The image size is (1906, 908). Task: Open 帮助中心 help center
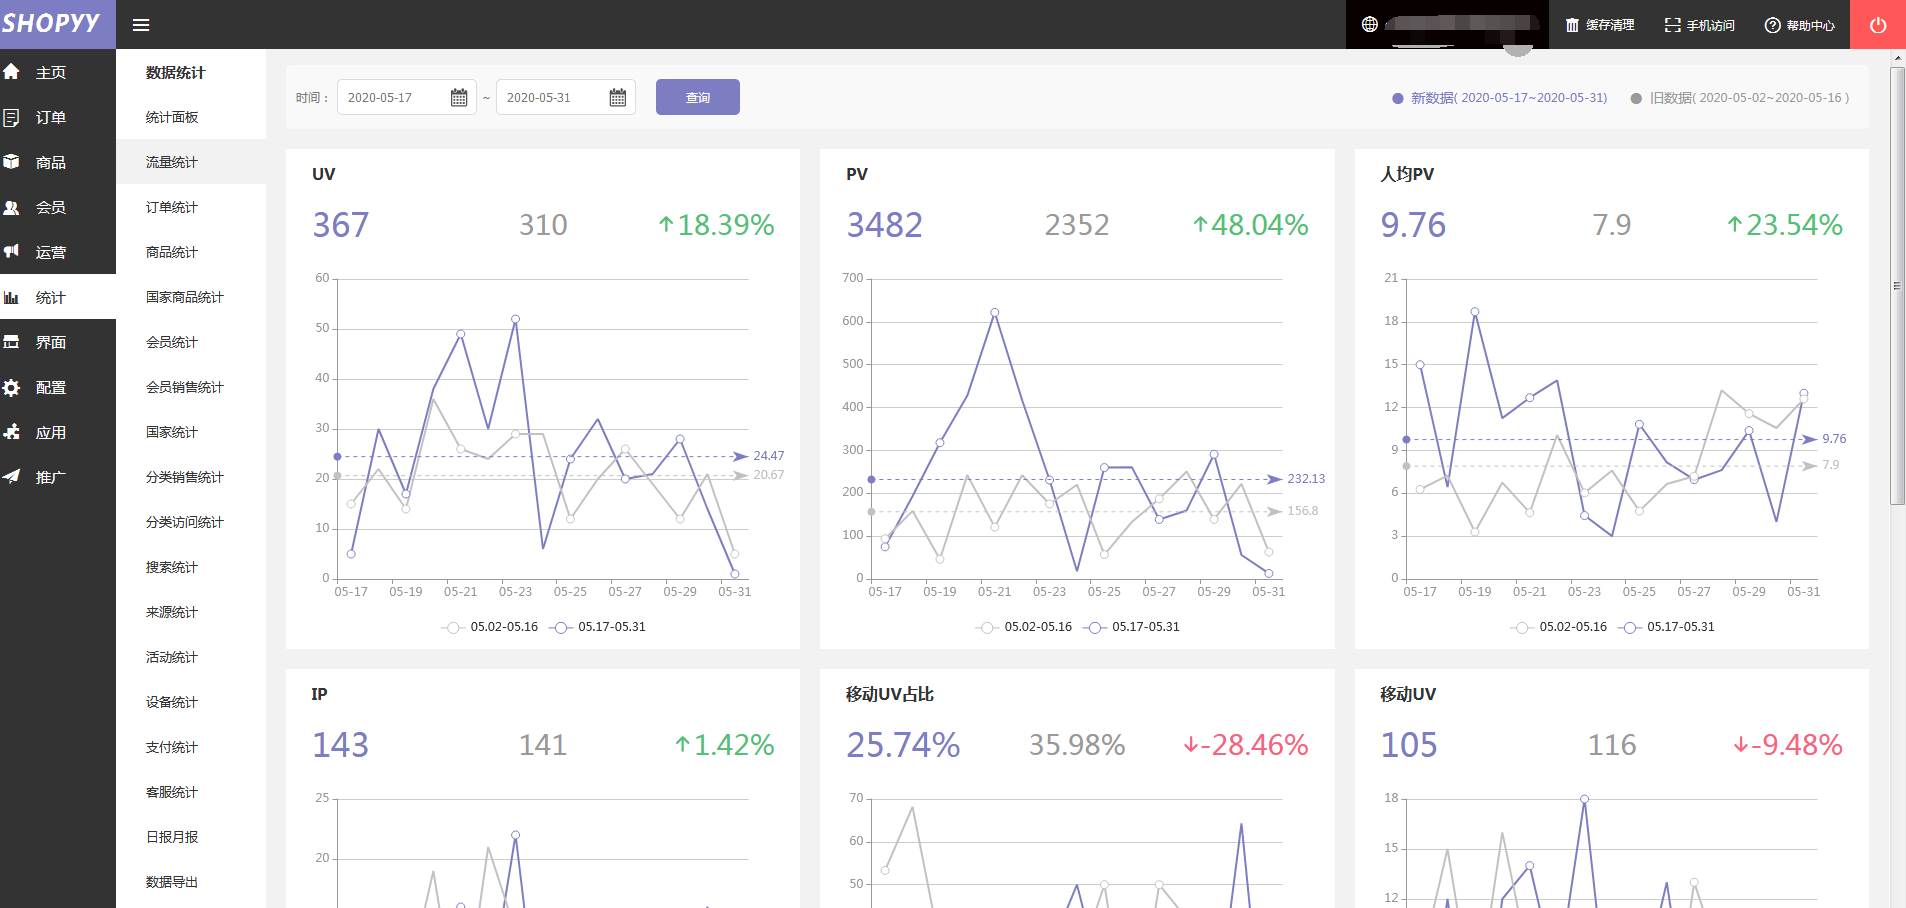(1800, 25)
